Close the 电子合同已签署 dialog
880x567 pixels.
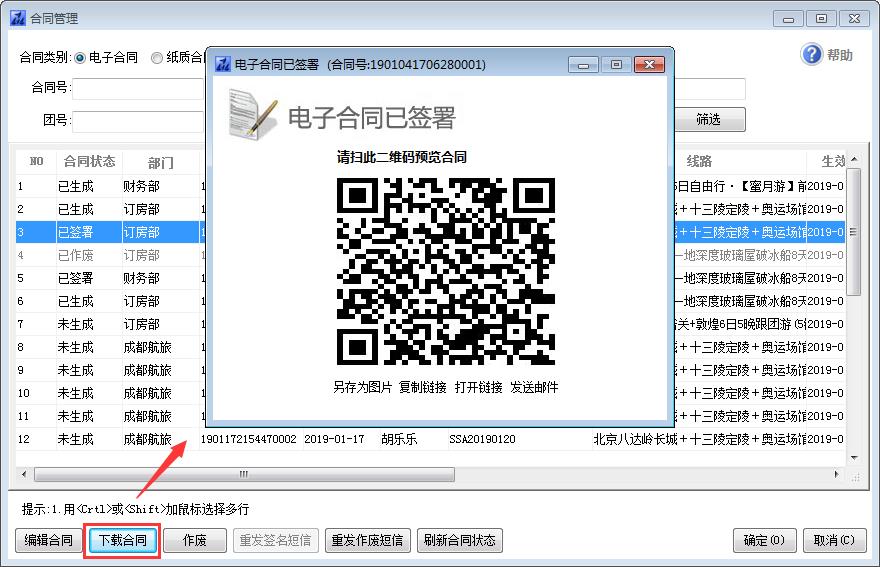point(649,65)
